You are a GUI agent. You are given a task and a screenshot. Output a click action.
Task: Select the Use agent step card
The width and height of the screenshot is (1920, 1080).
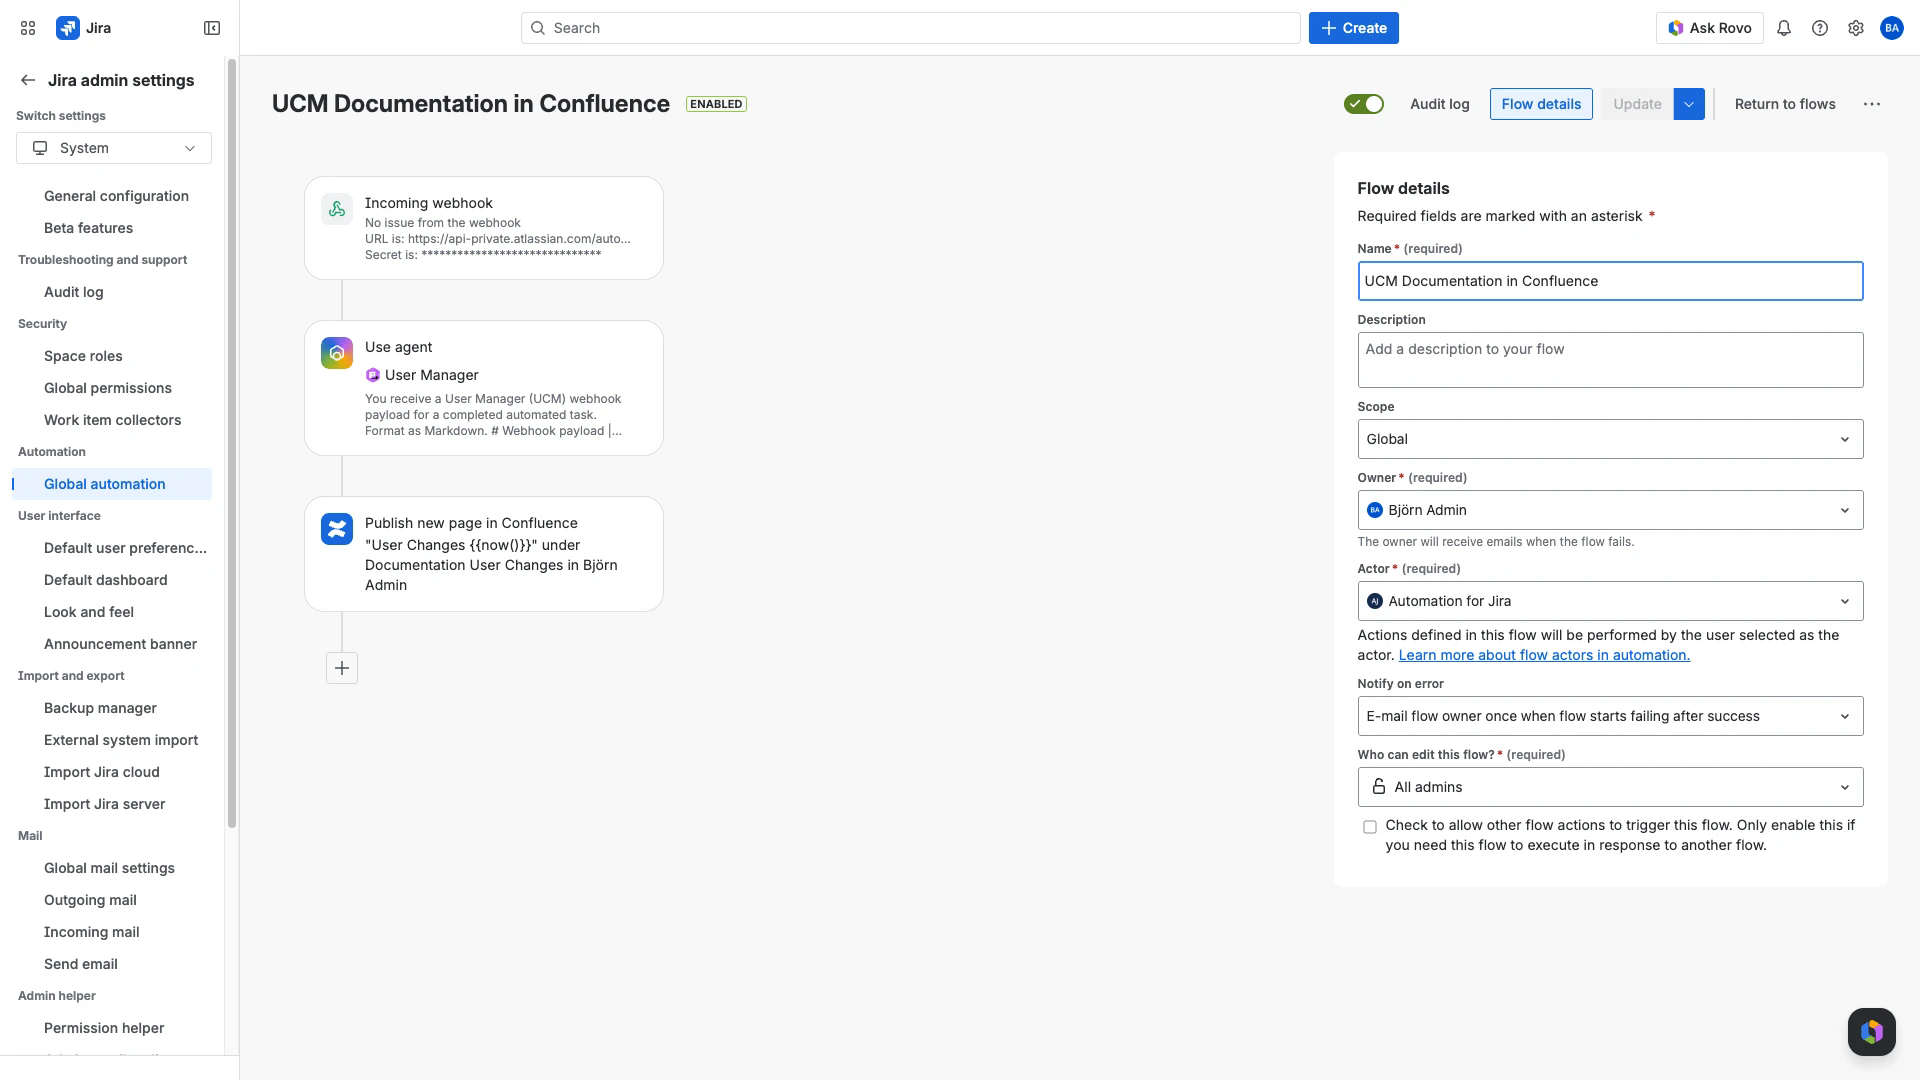[484, 388]
